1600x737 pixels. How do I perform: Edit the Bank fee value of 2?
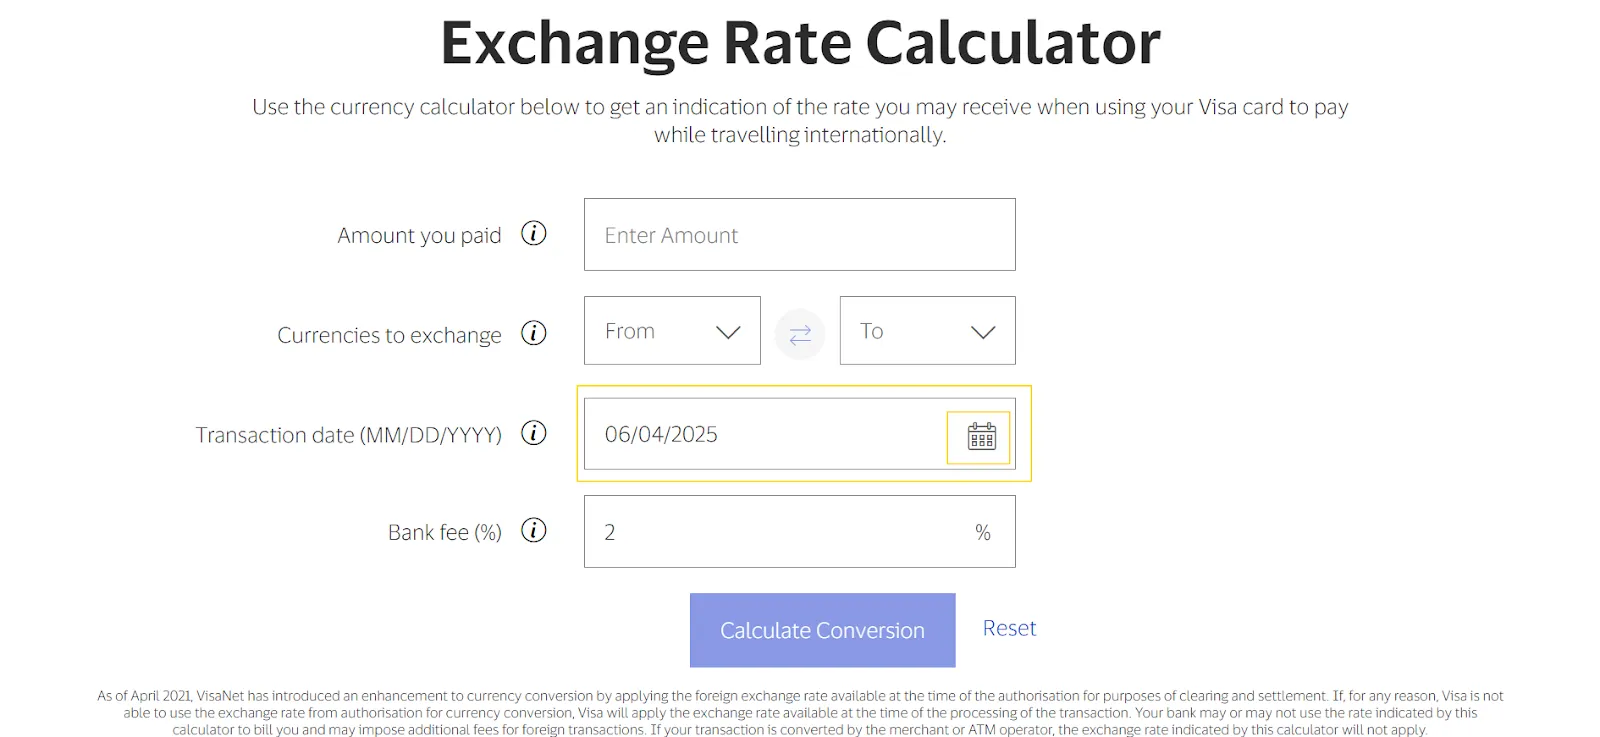(x=700, y=531)
